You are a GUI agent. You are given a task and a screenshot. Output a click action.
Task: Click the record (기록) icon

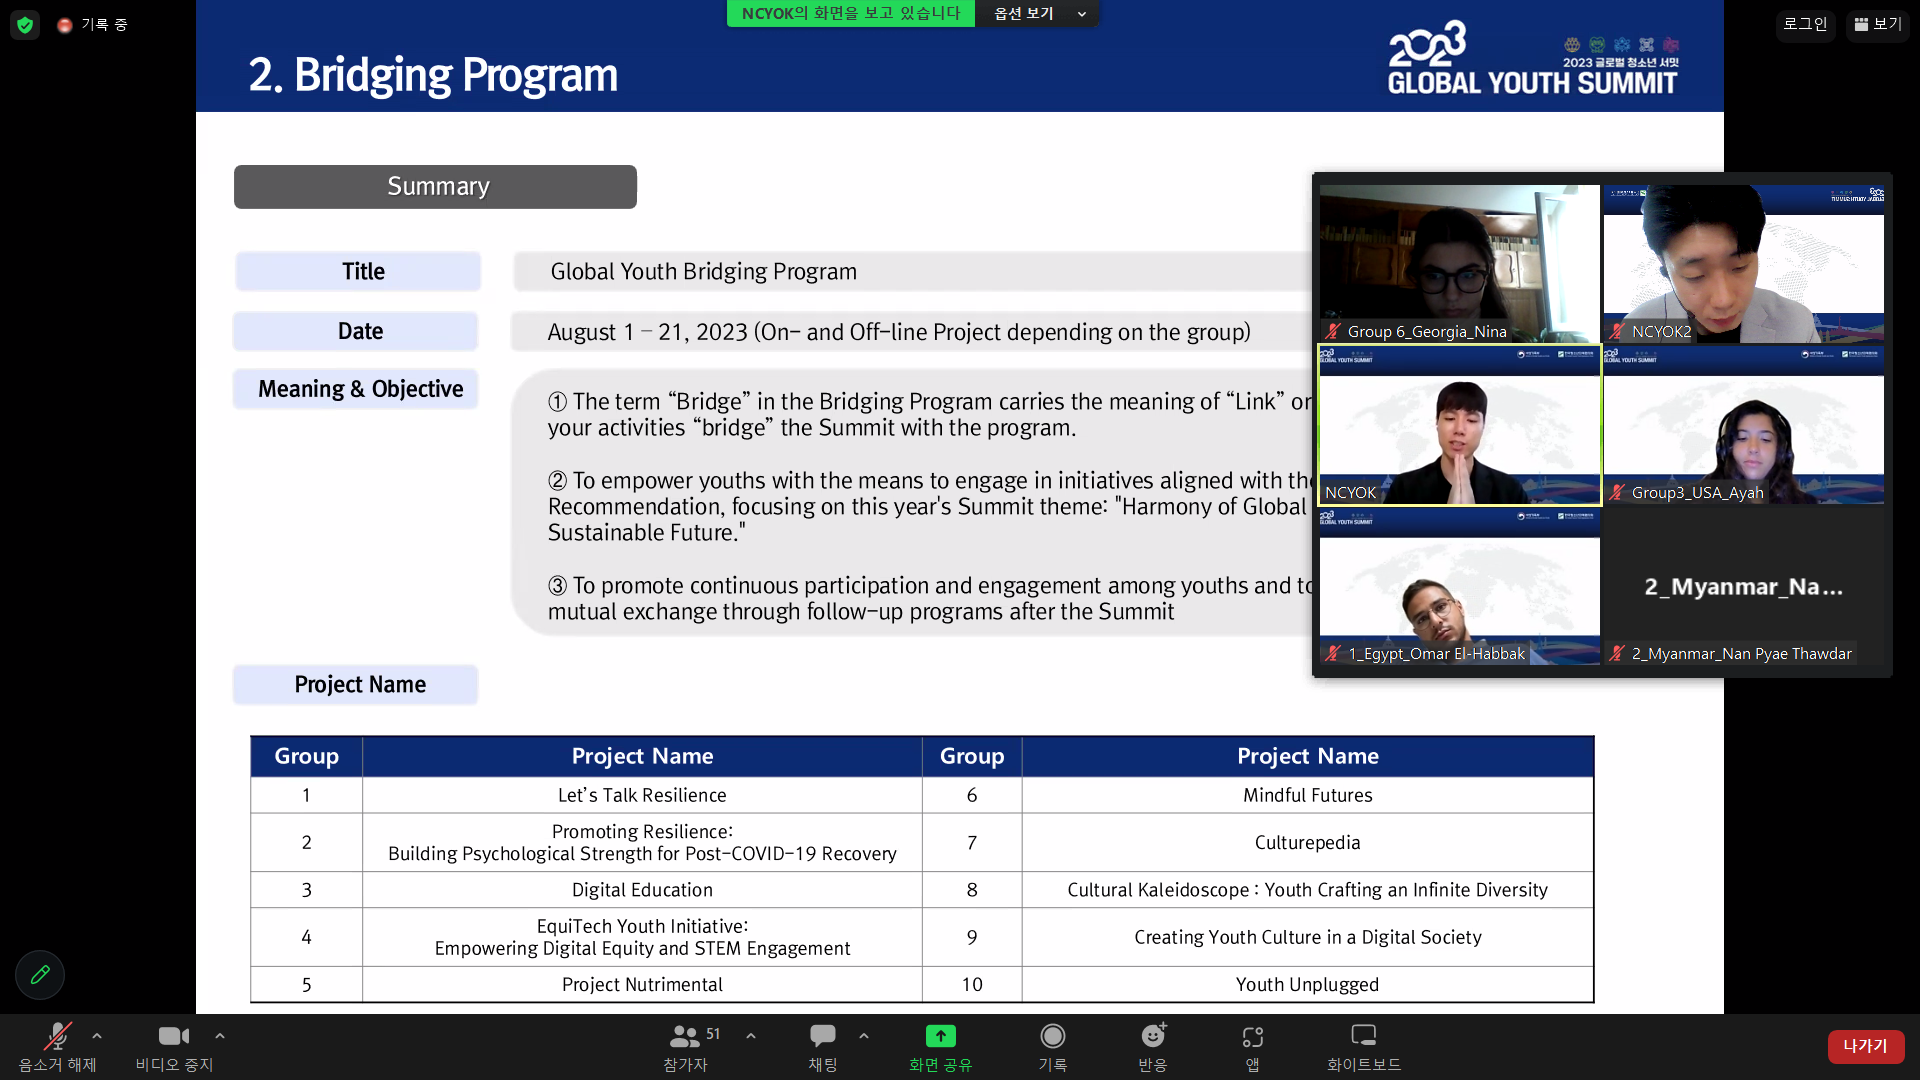point(1052,1036)
